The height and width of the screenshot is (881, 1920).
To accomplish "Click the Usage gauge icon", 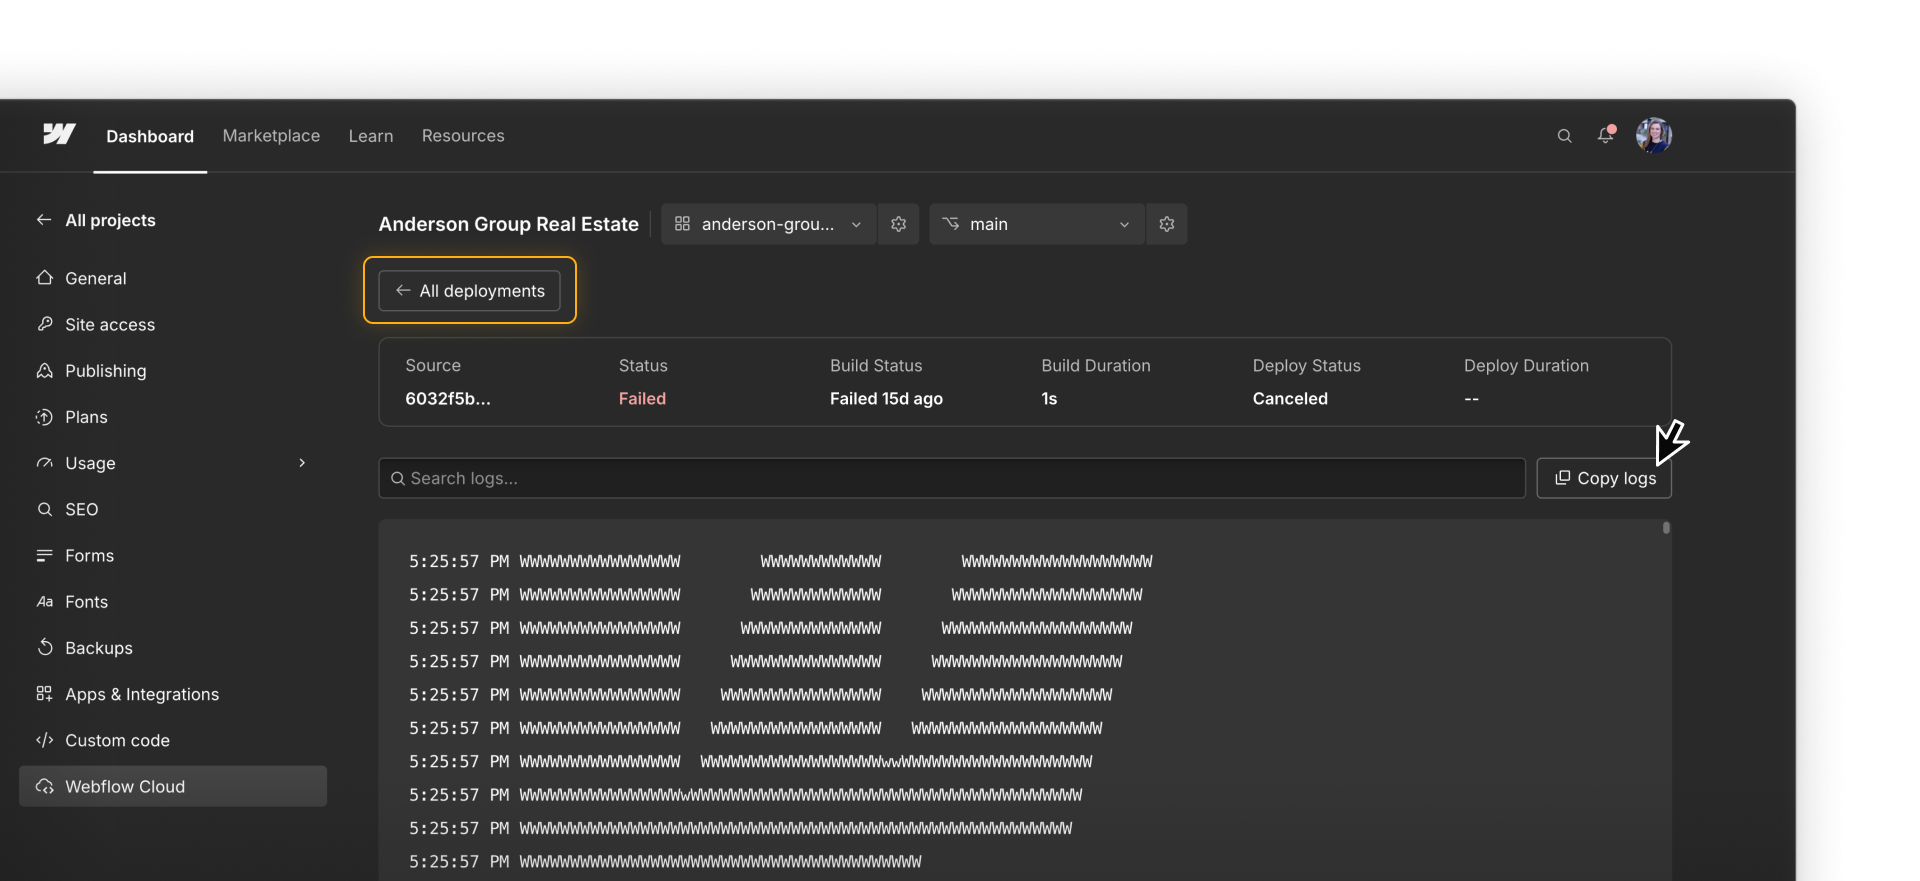I will (x=44, y=463).
